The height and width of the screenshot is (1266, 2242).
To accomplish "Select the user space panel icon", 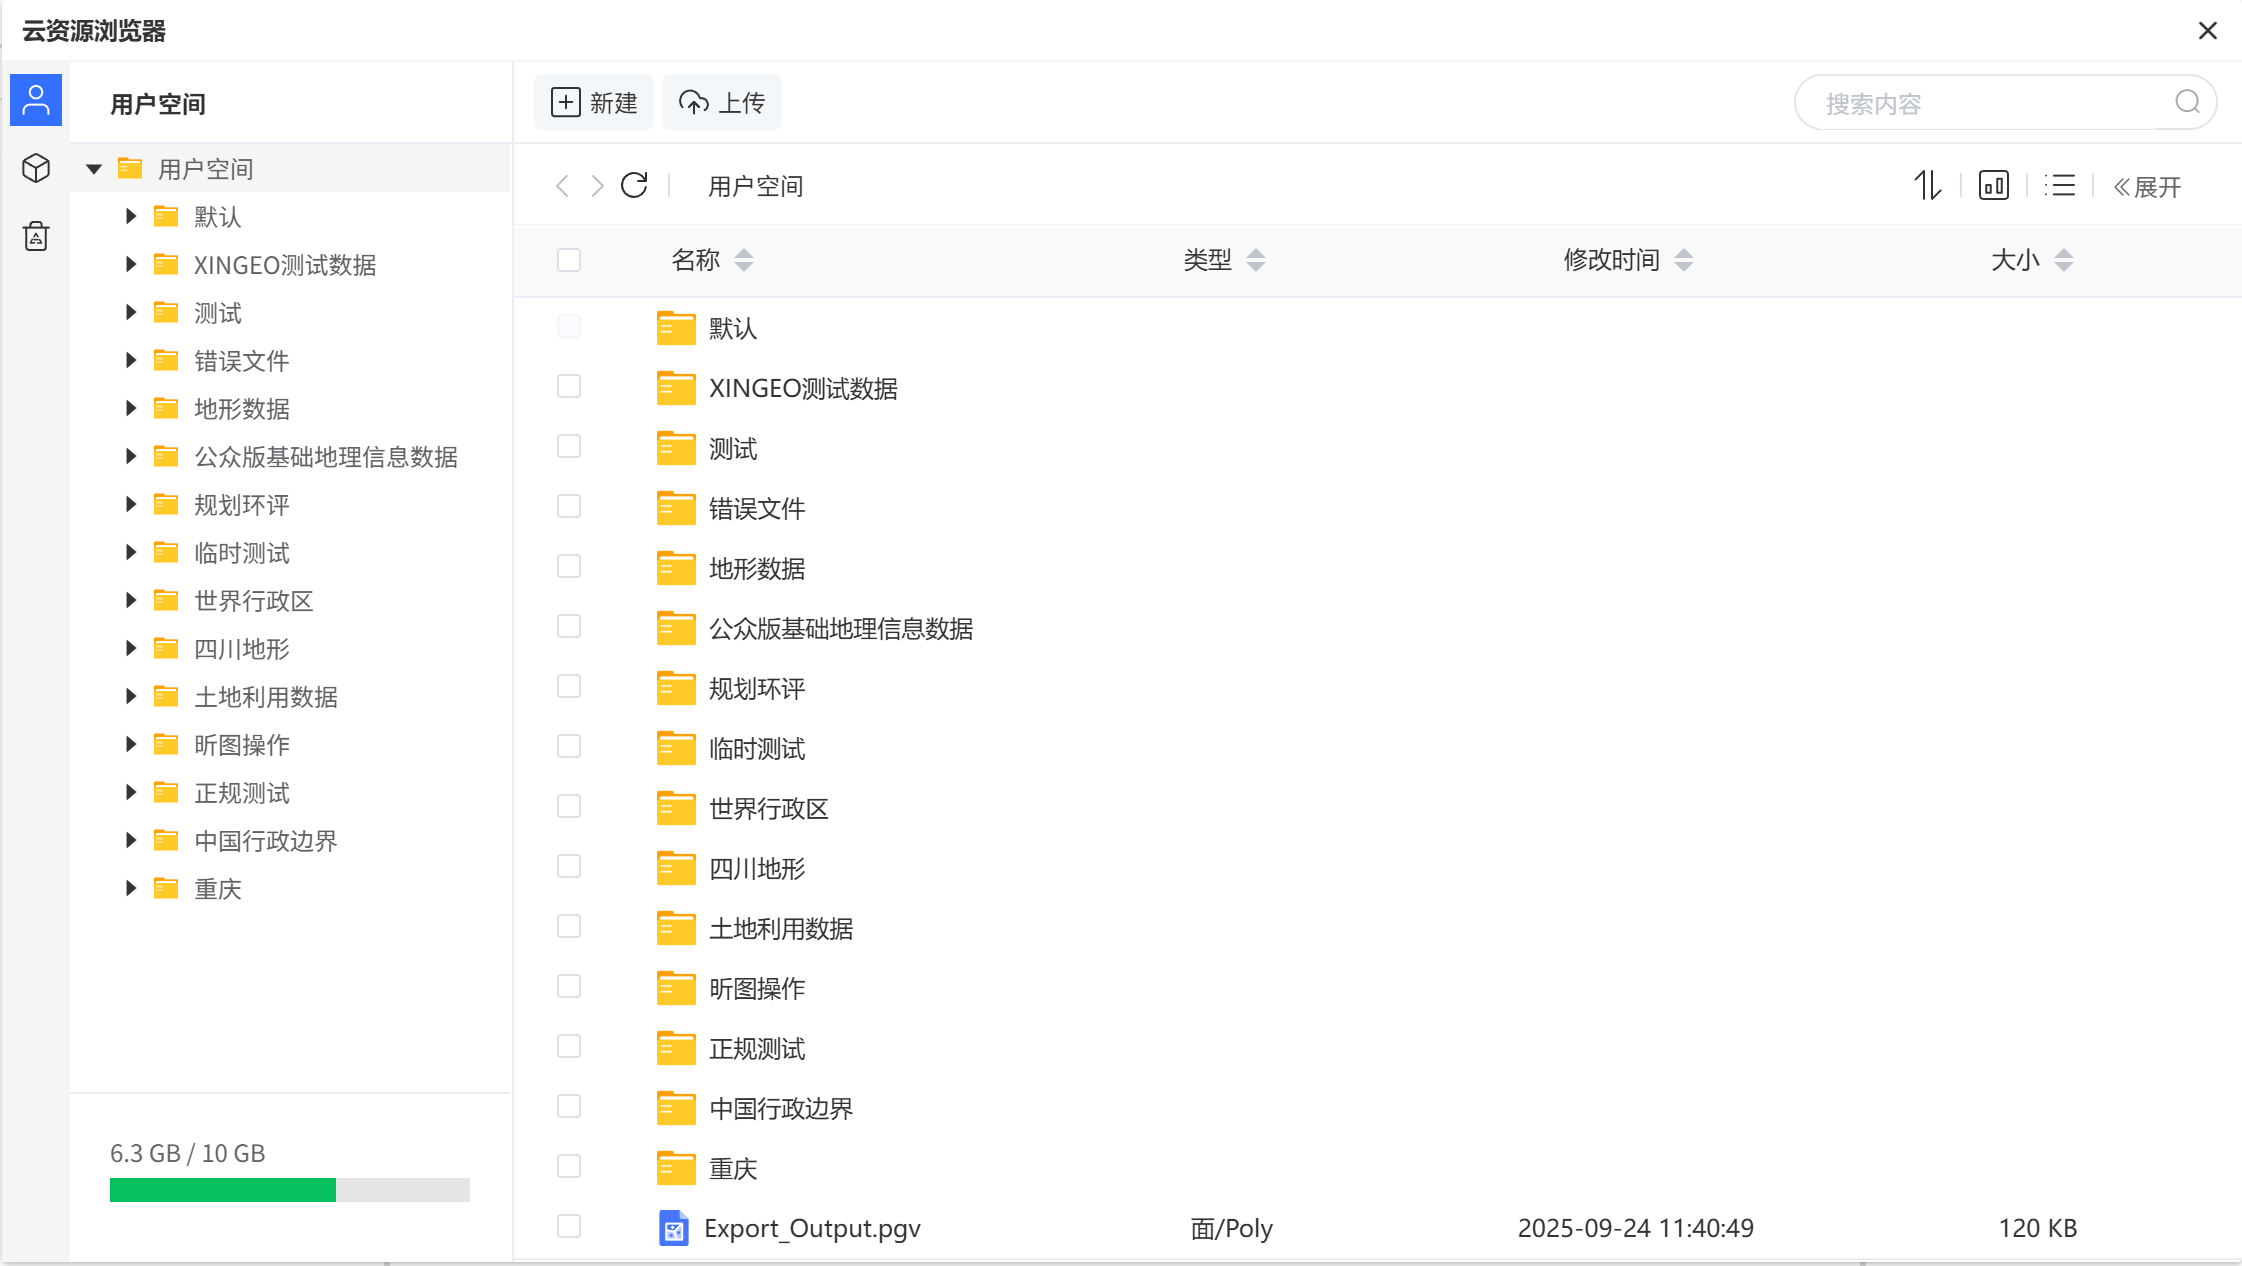I will [x=35, y=99].
